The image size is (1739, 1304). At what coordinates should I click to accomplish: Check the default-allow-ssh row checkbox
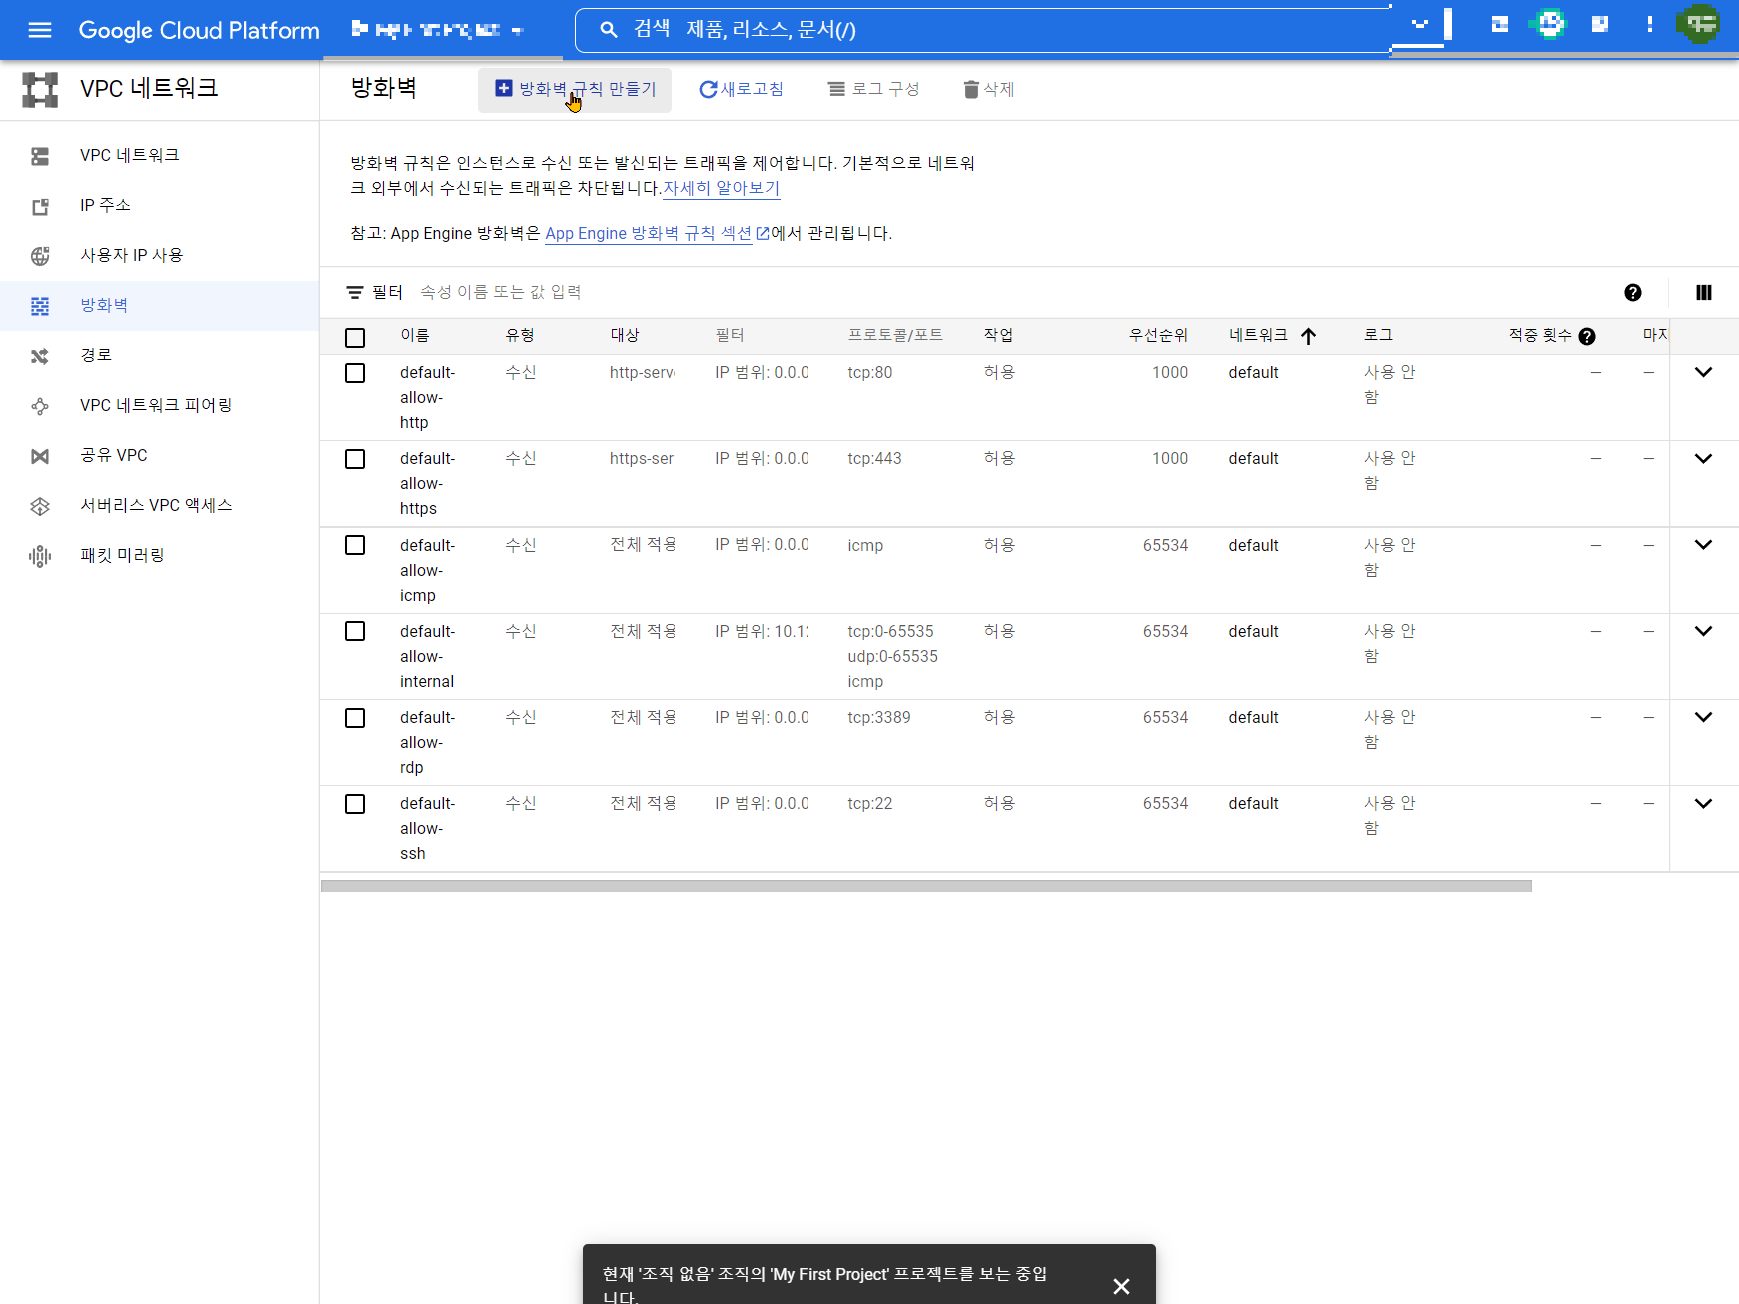coord(355,804)
